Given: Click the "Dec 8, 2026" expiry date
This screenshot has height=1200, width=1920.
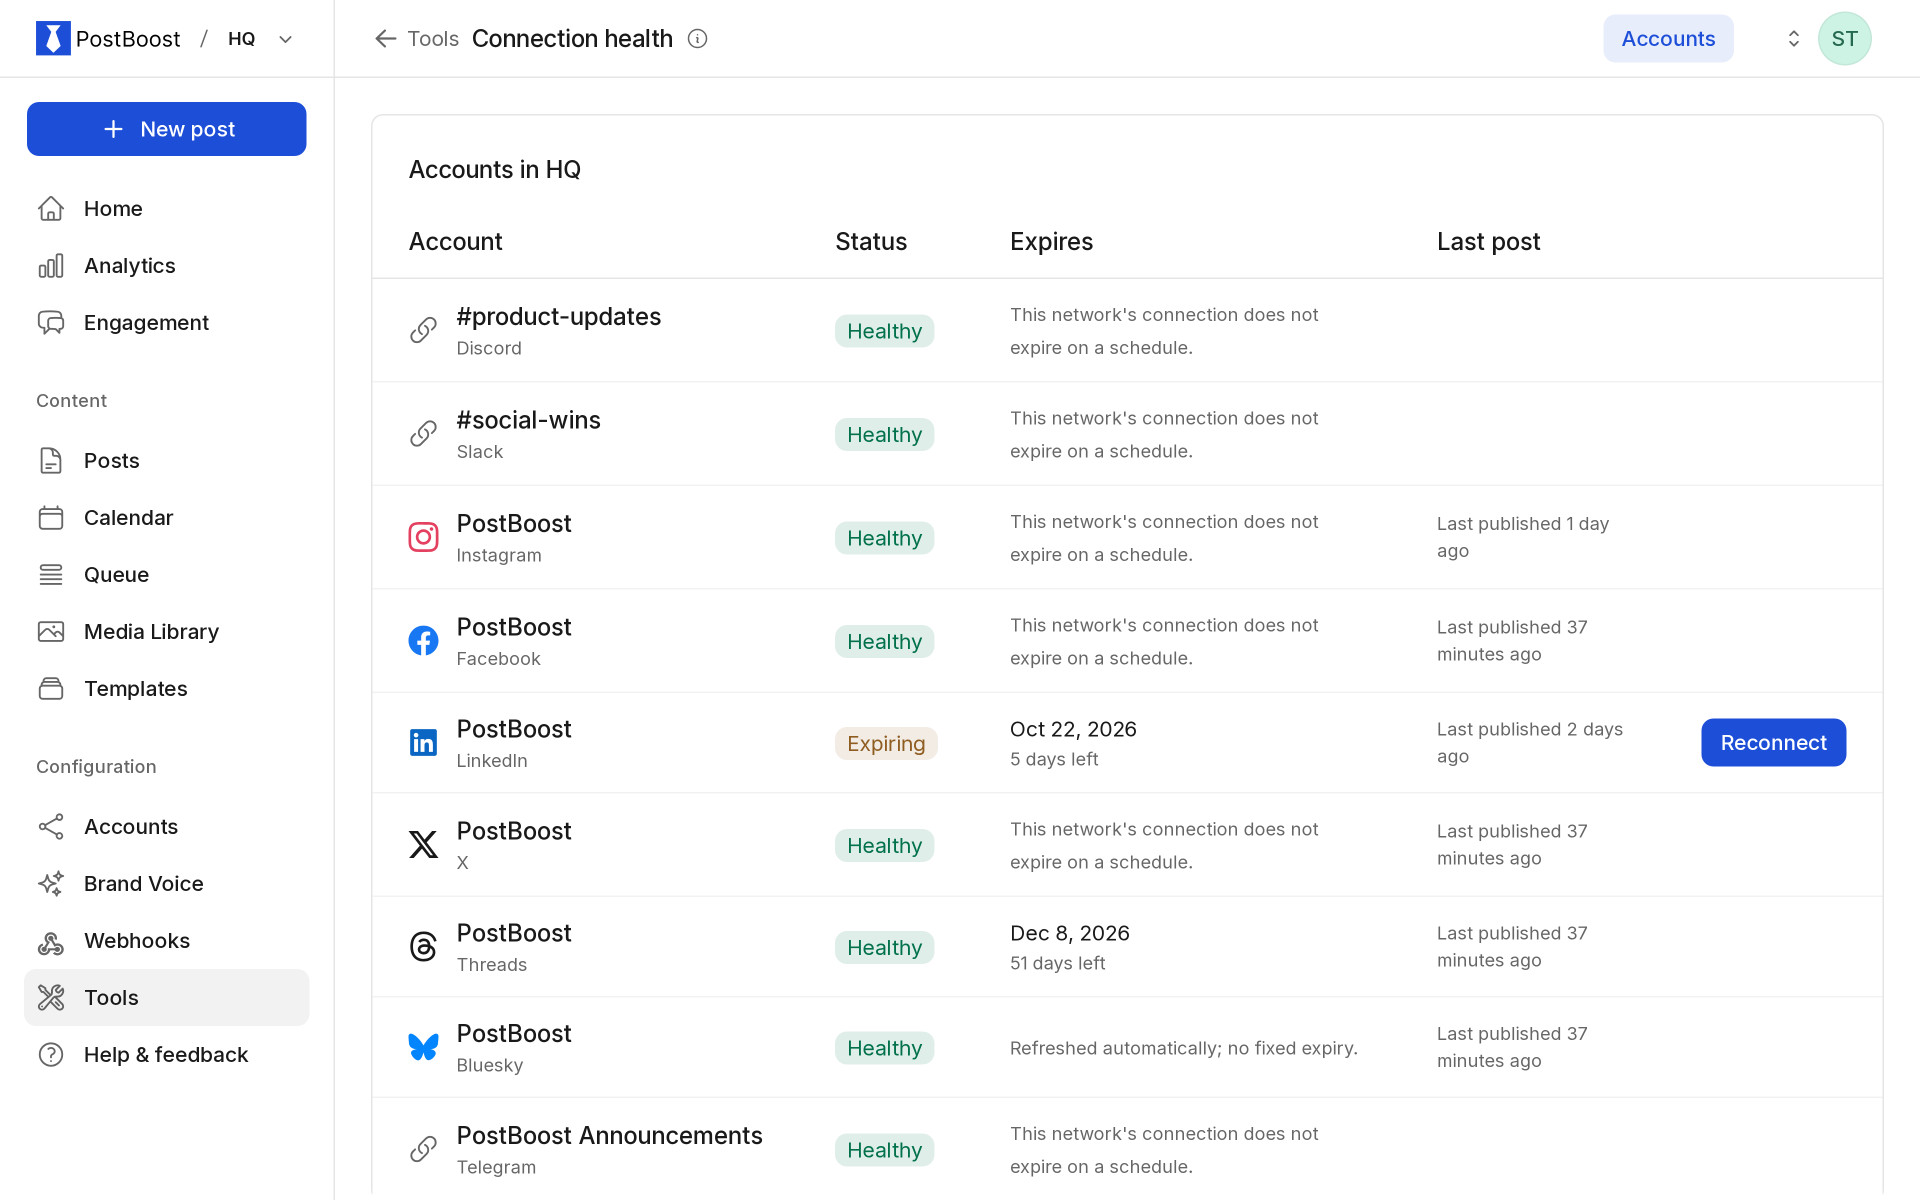Looking at the screenshot, I should pos(1069,933).
